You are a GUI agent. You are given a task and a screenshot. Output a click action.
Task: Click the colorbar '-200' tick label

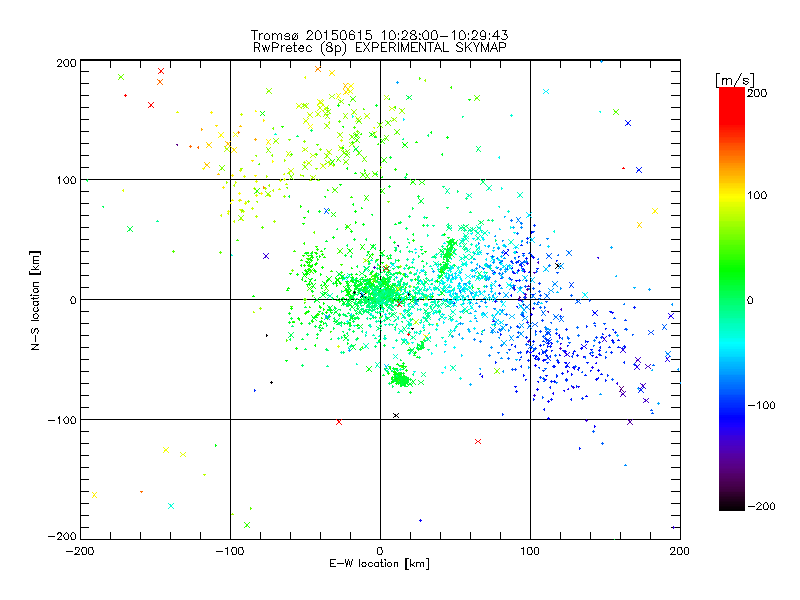pos(761,506)
